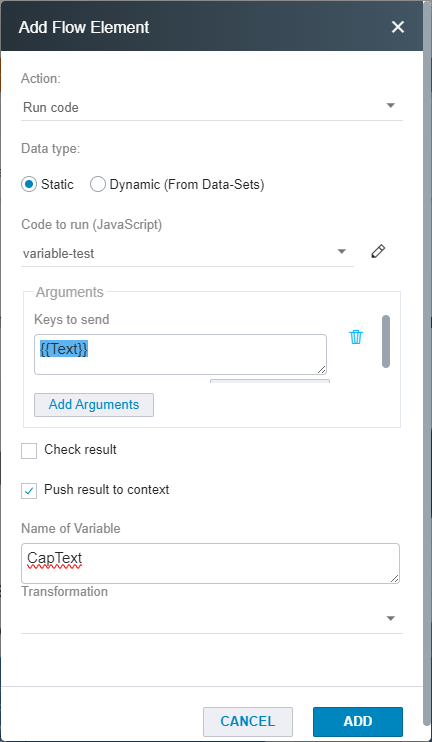This screenshot has height=742, width=432.
Task: Confirm with the blue ADD button
Action: pyautogui.click(x=358, y=721)
